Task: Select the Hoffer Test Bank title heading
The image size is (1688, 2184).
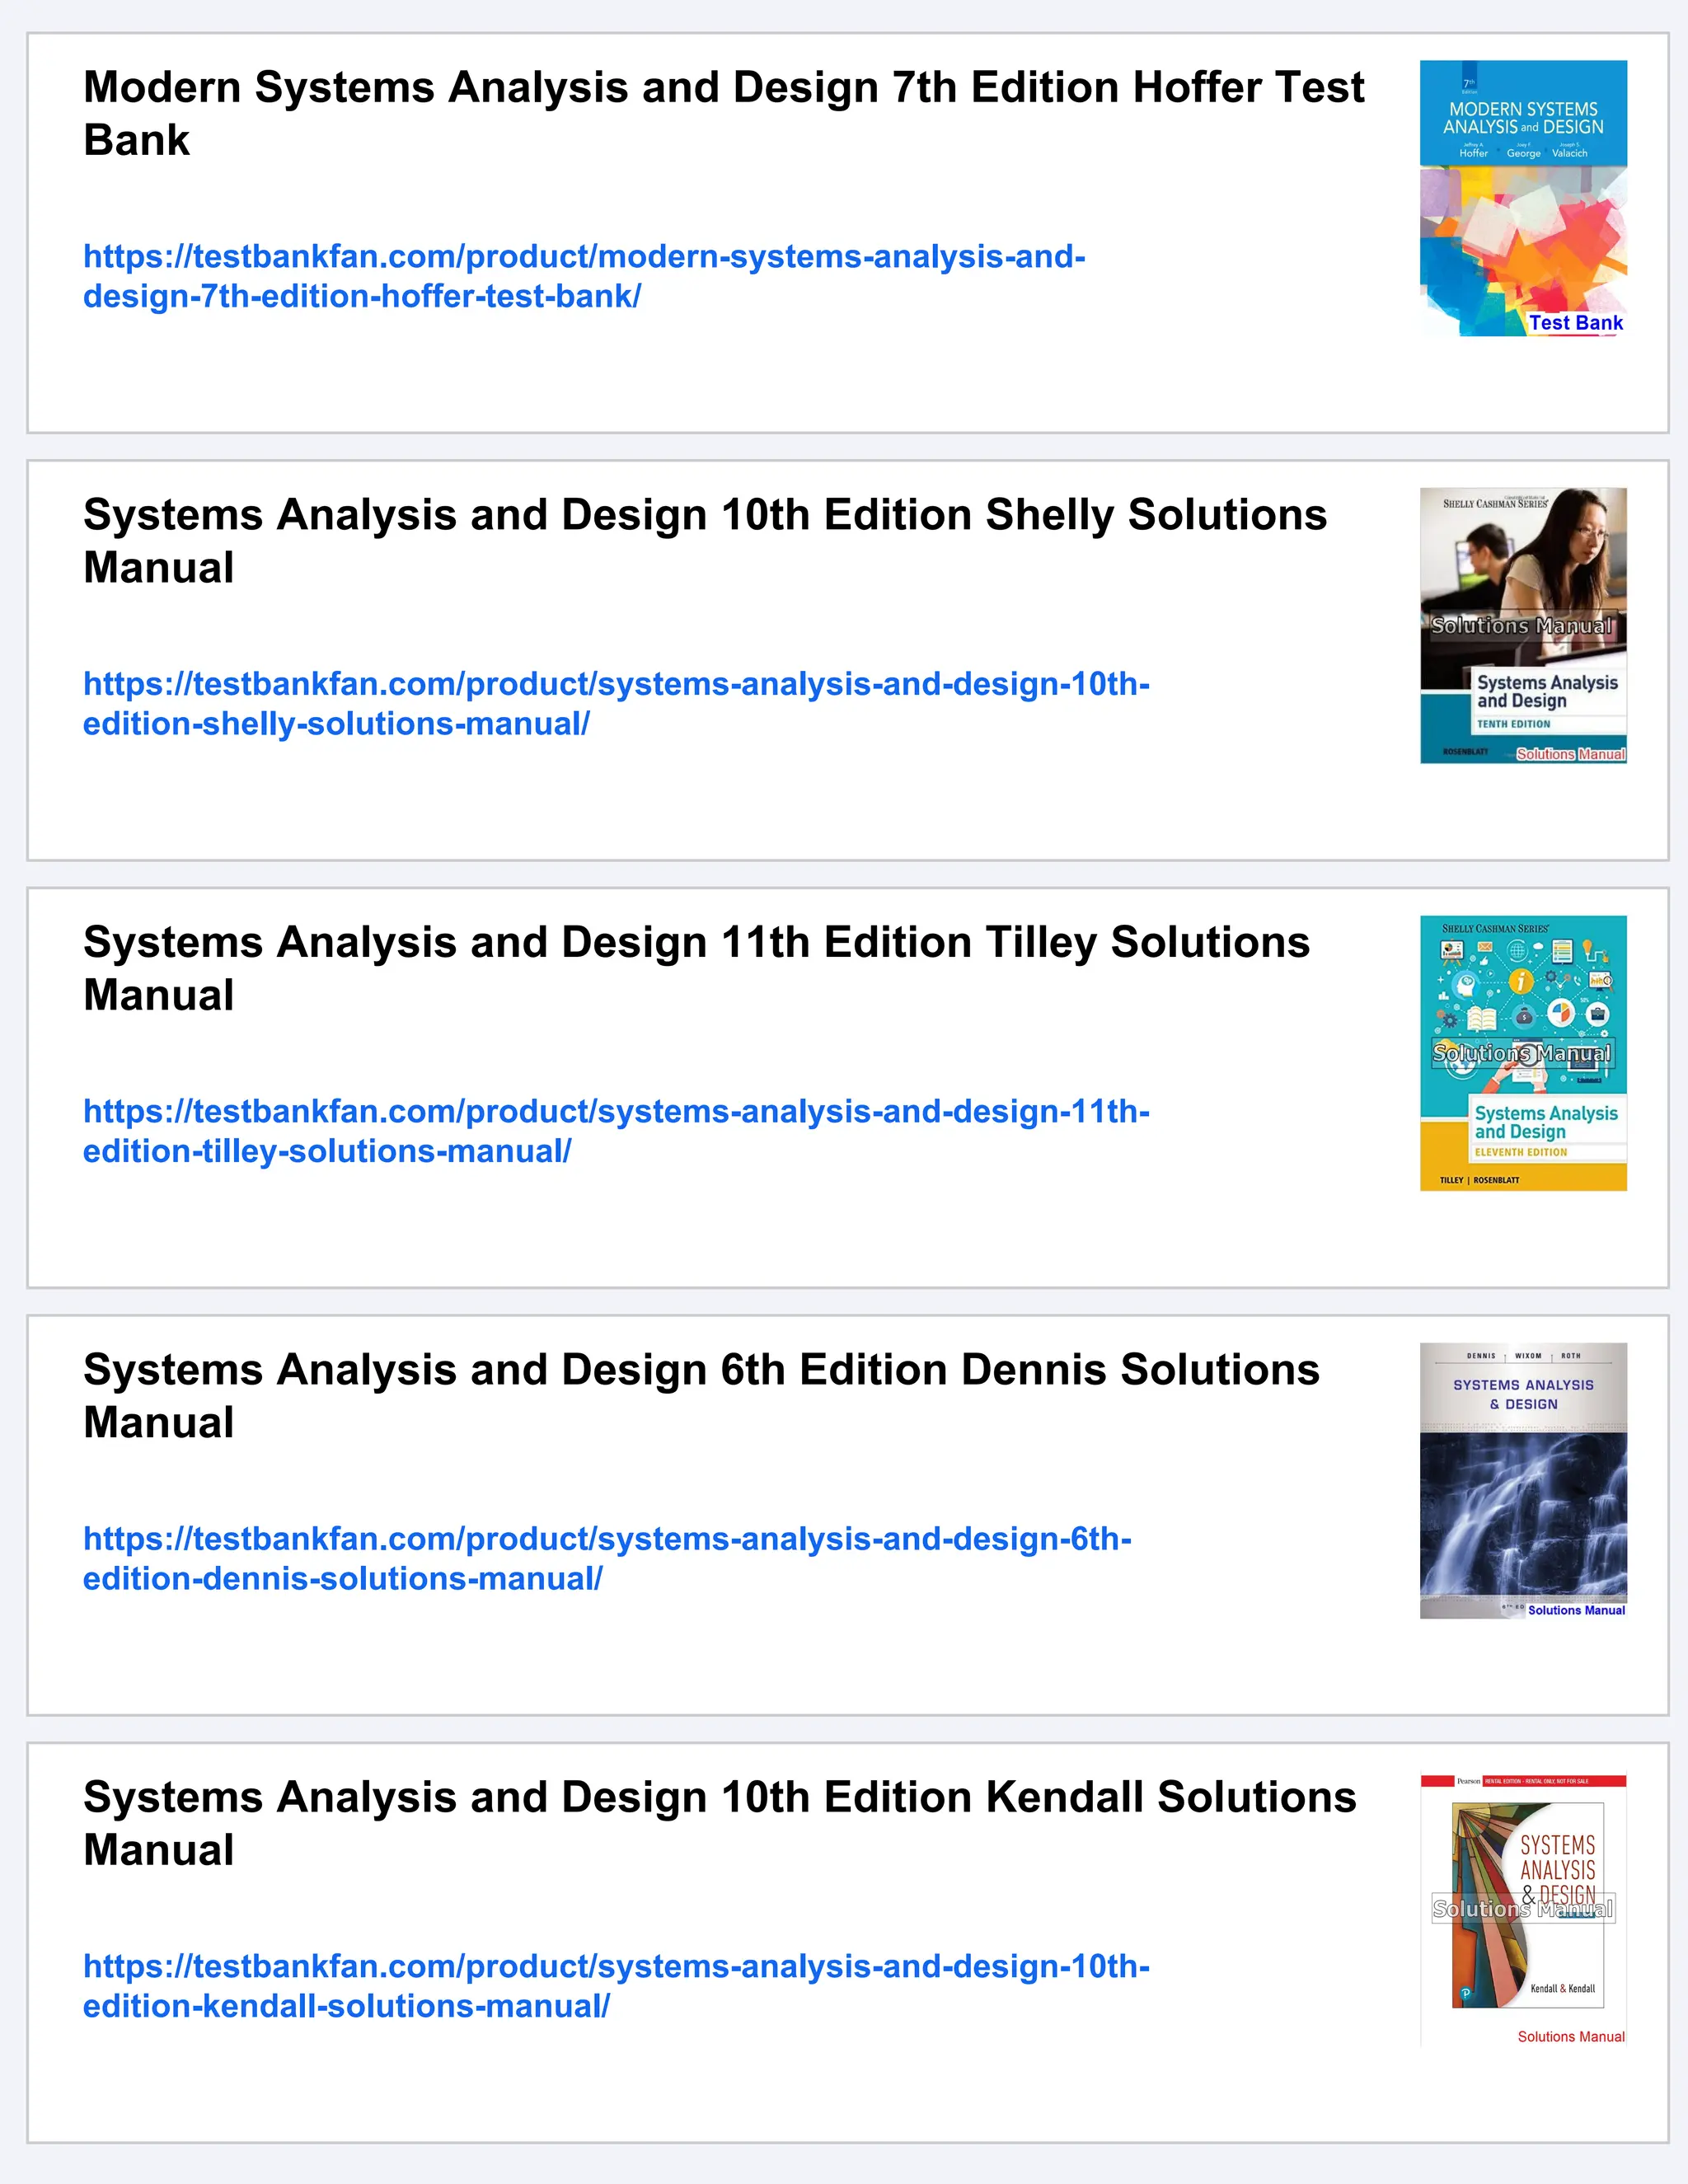Action: tap(723, 113)
